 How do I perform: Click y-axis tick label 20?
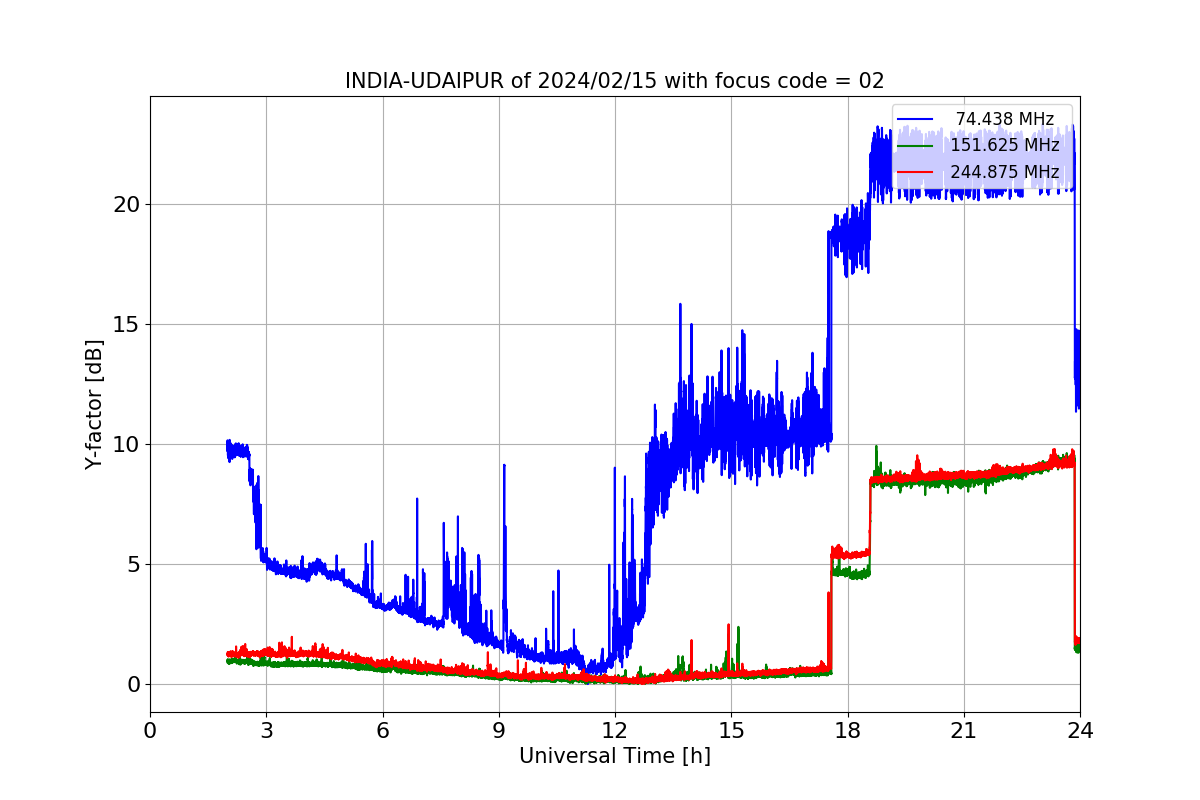[126, 204]
